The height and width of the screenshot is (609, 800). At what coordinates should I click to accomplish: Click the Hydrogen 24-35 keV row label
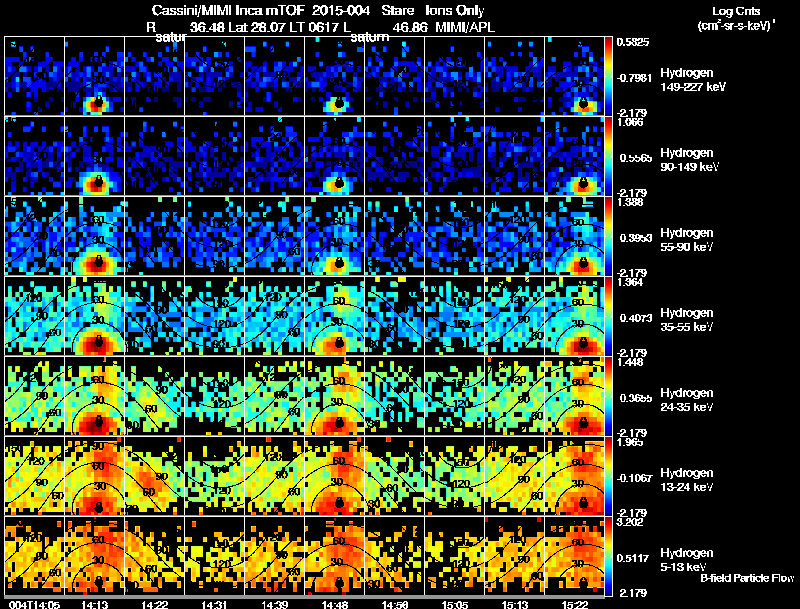pyautogui.click(x=687, y=400)
